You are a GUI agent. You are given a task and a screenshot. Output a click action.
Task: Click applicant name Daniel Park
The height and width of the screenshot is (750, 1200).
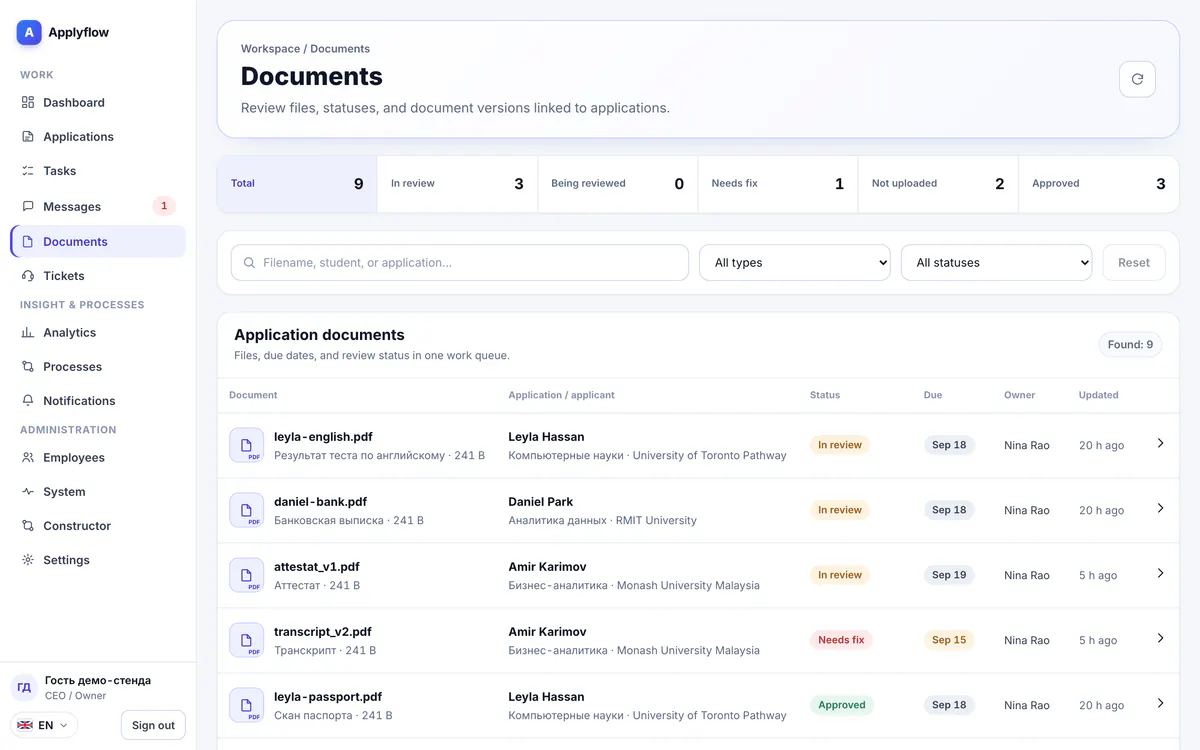click(541, 502)
